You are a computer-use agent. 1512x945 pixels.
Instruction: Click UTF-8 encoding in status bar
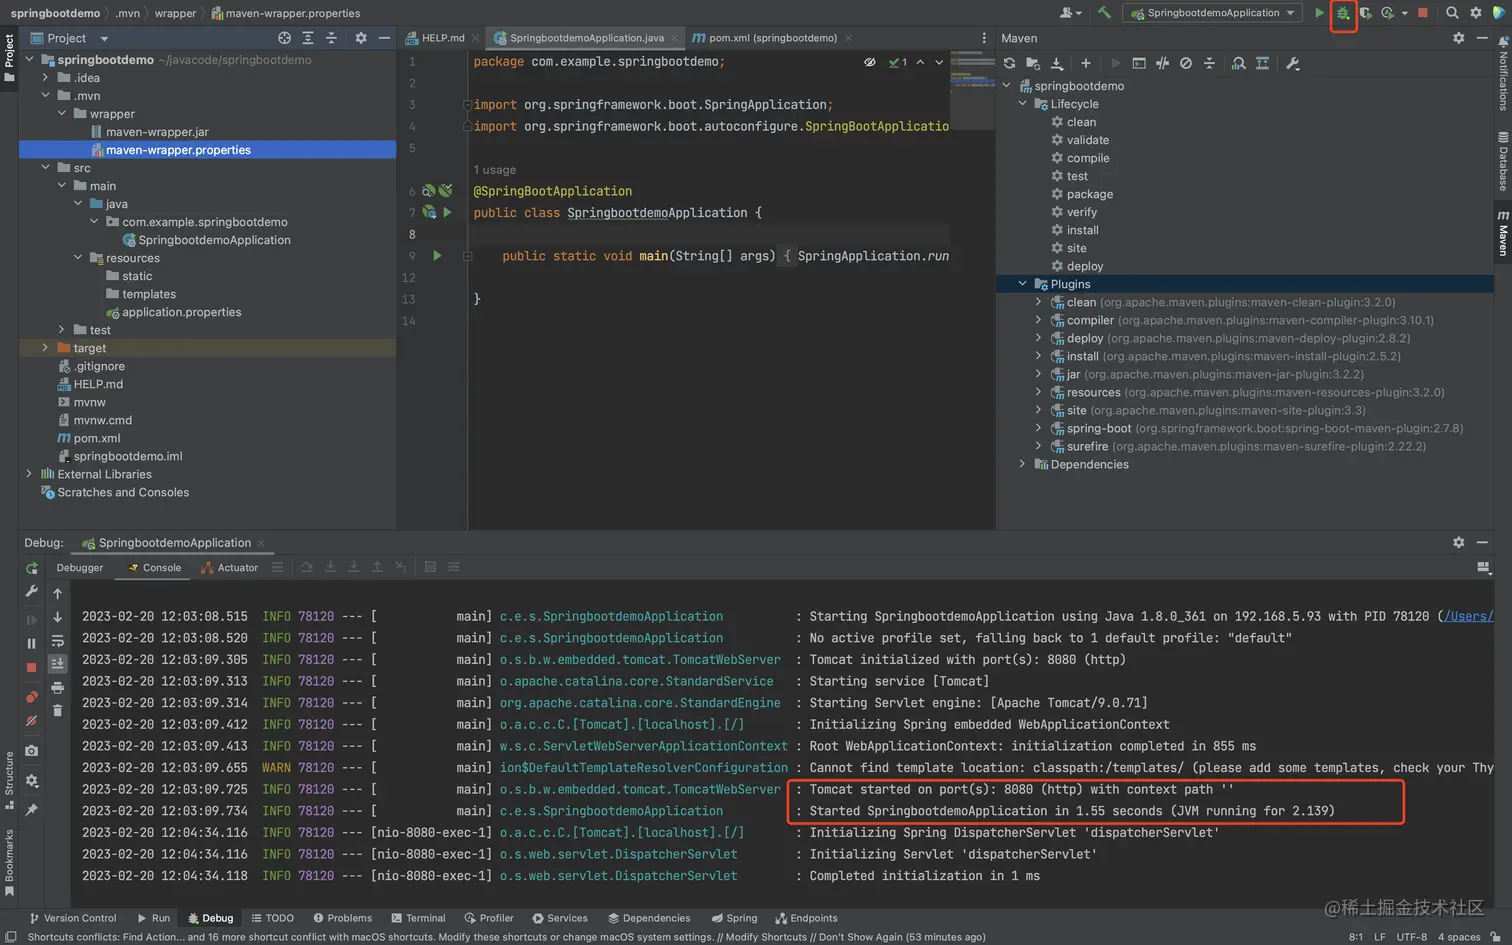[1411, 937]
